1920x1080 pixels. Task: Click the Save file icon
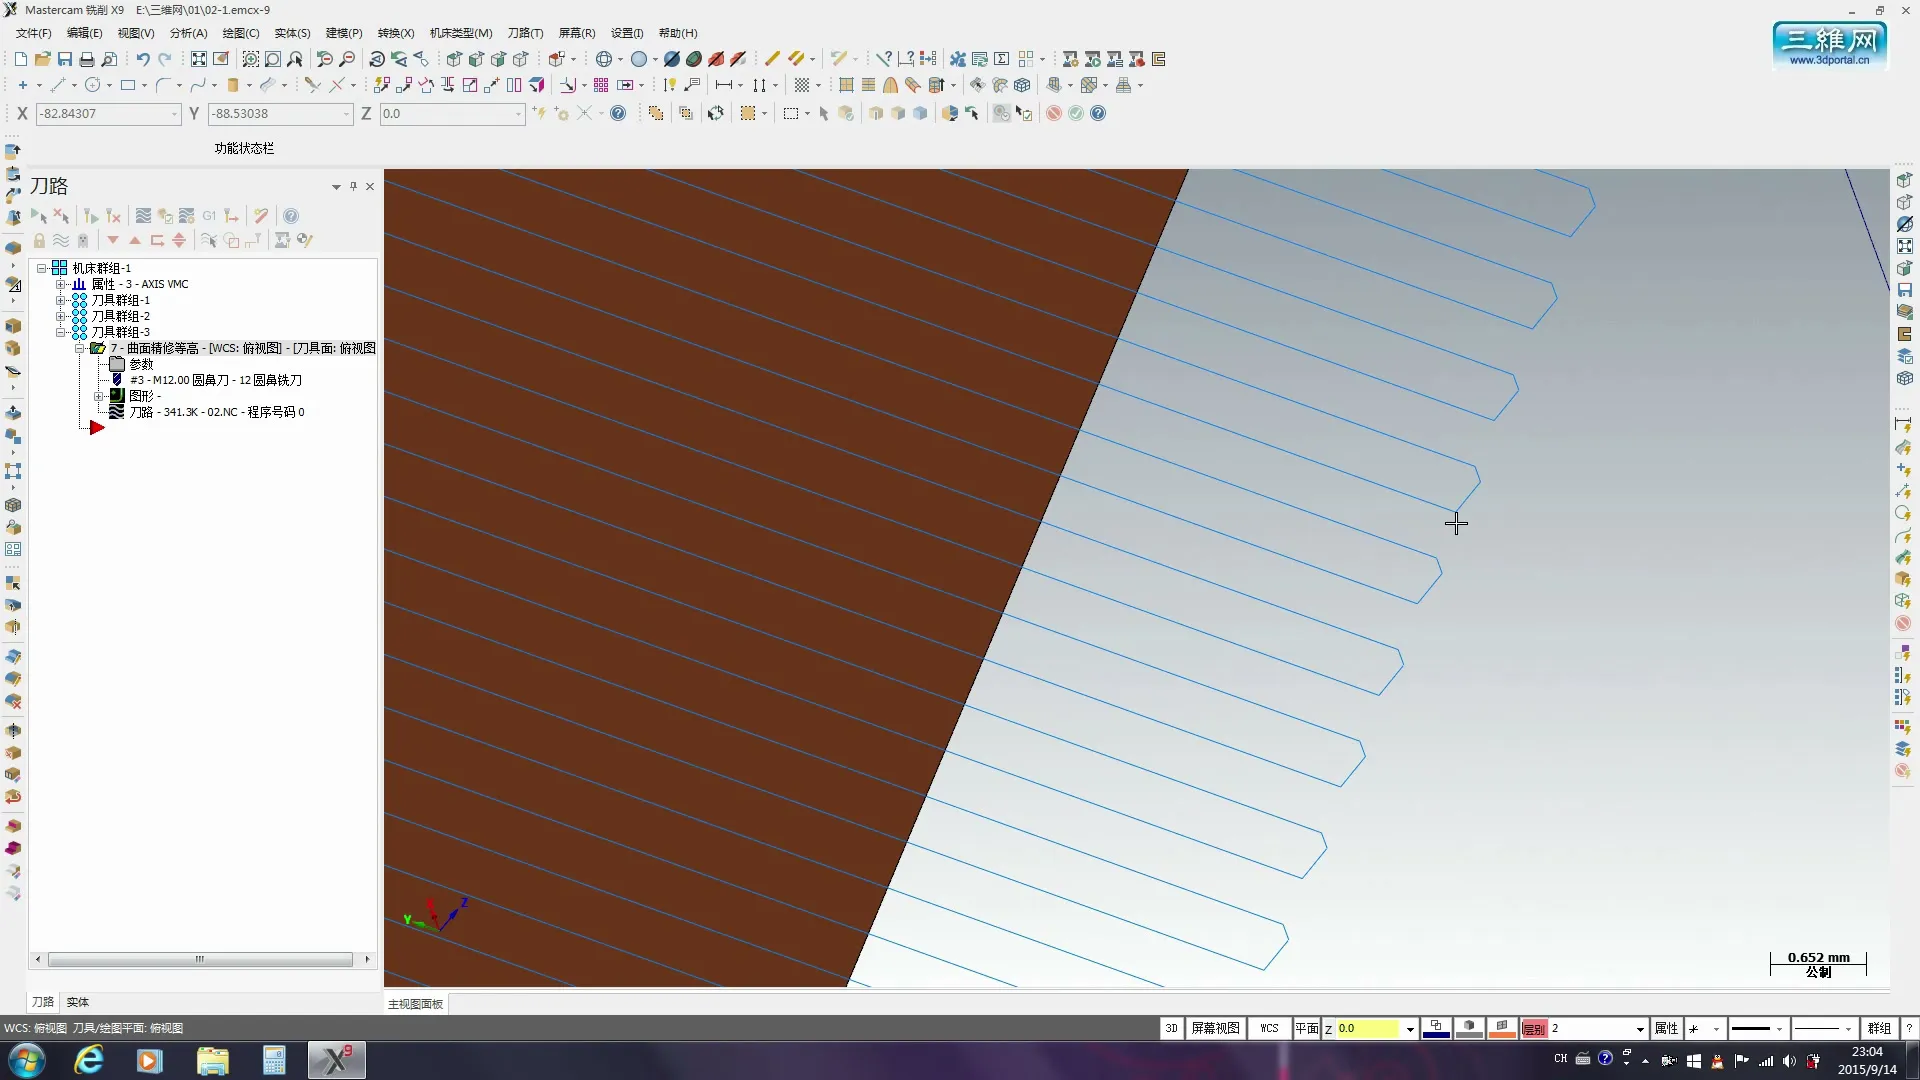[x=65, y=59]
